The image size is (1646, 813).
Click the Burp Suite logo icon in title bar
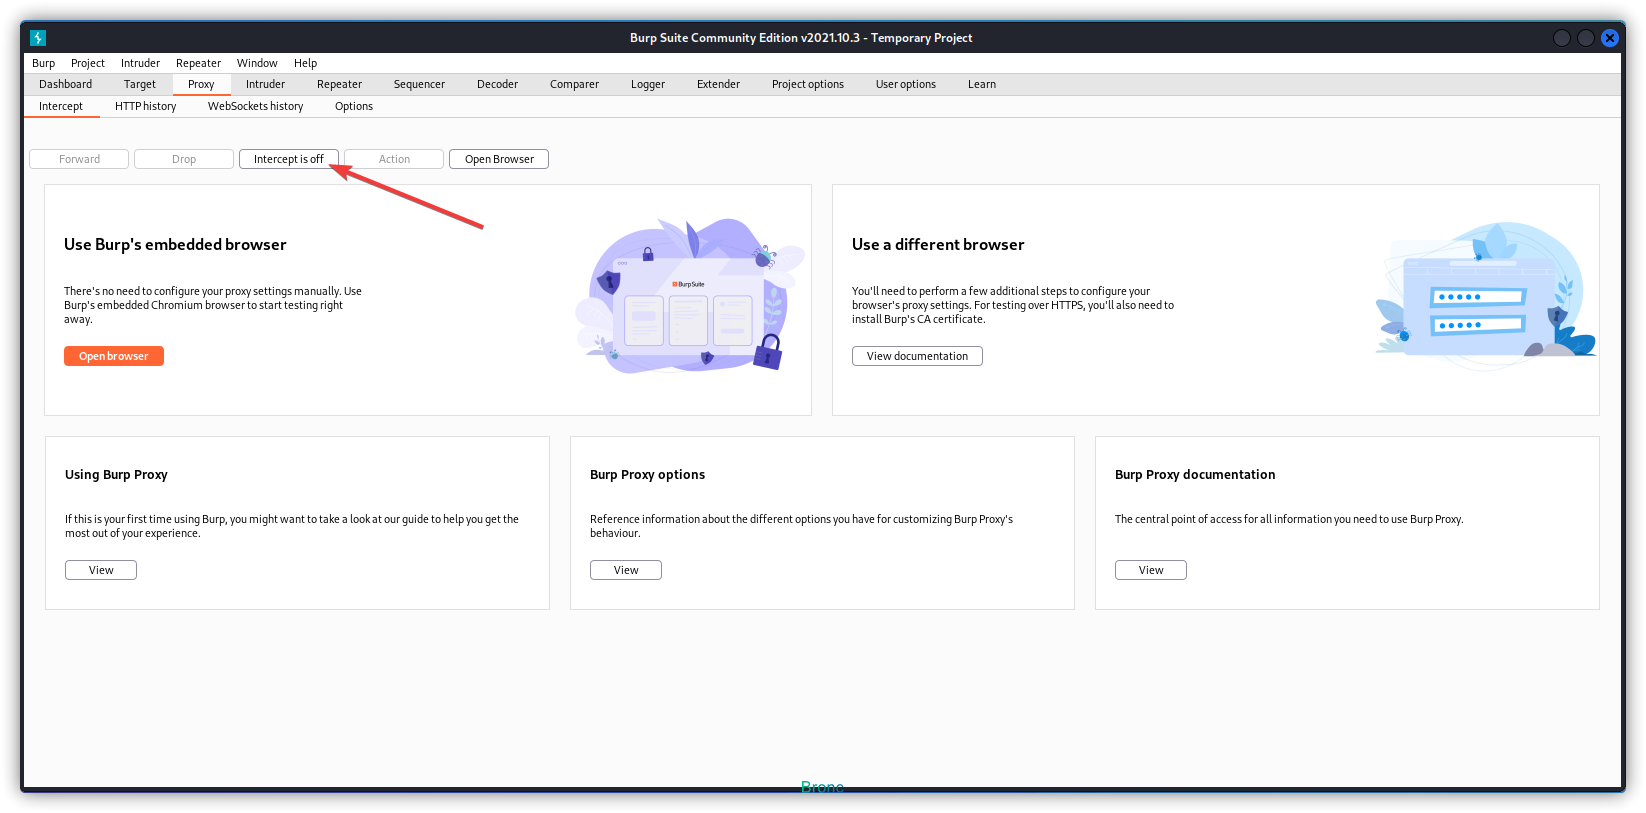coord(38,38)
